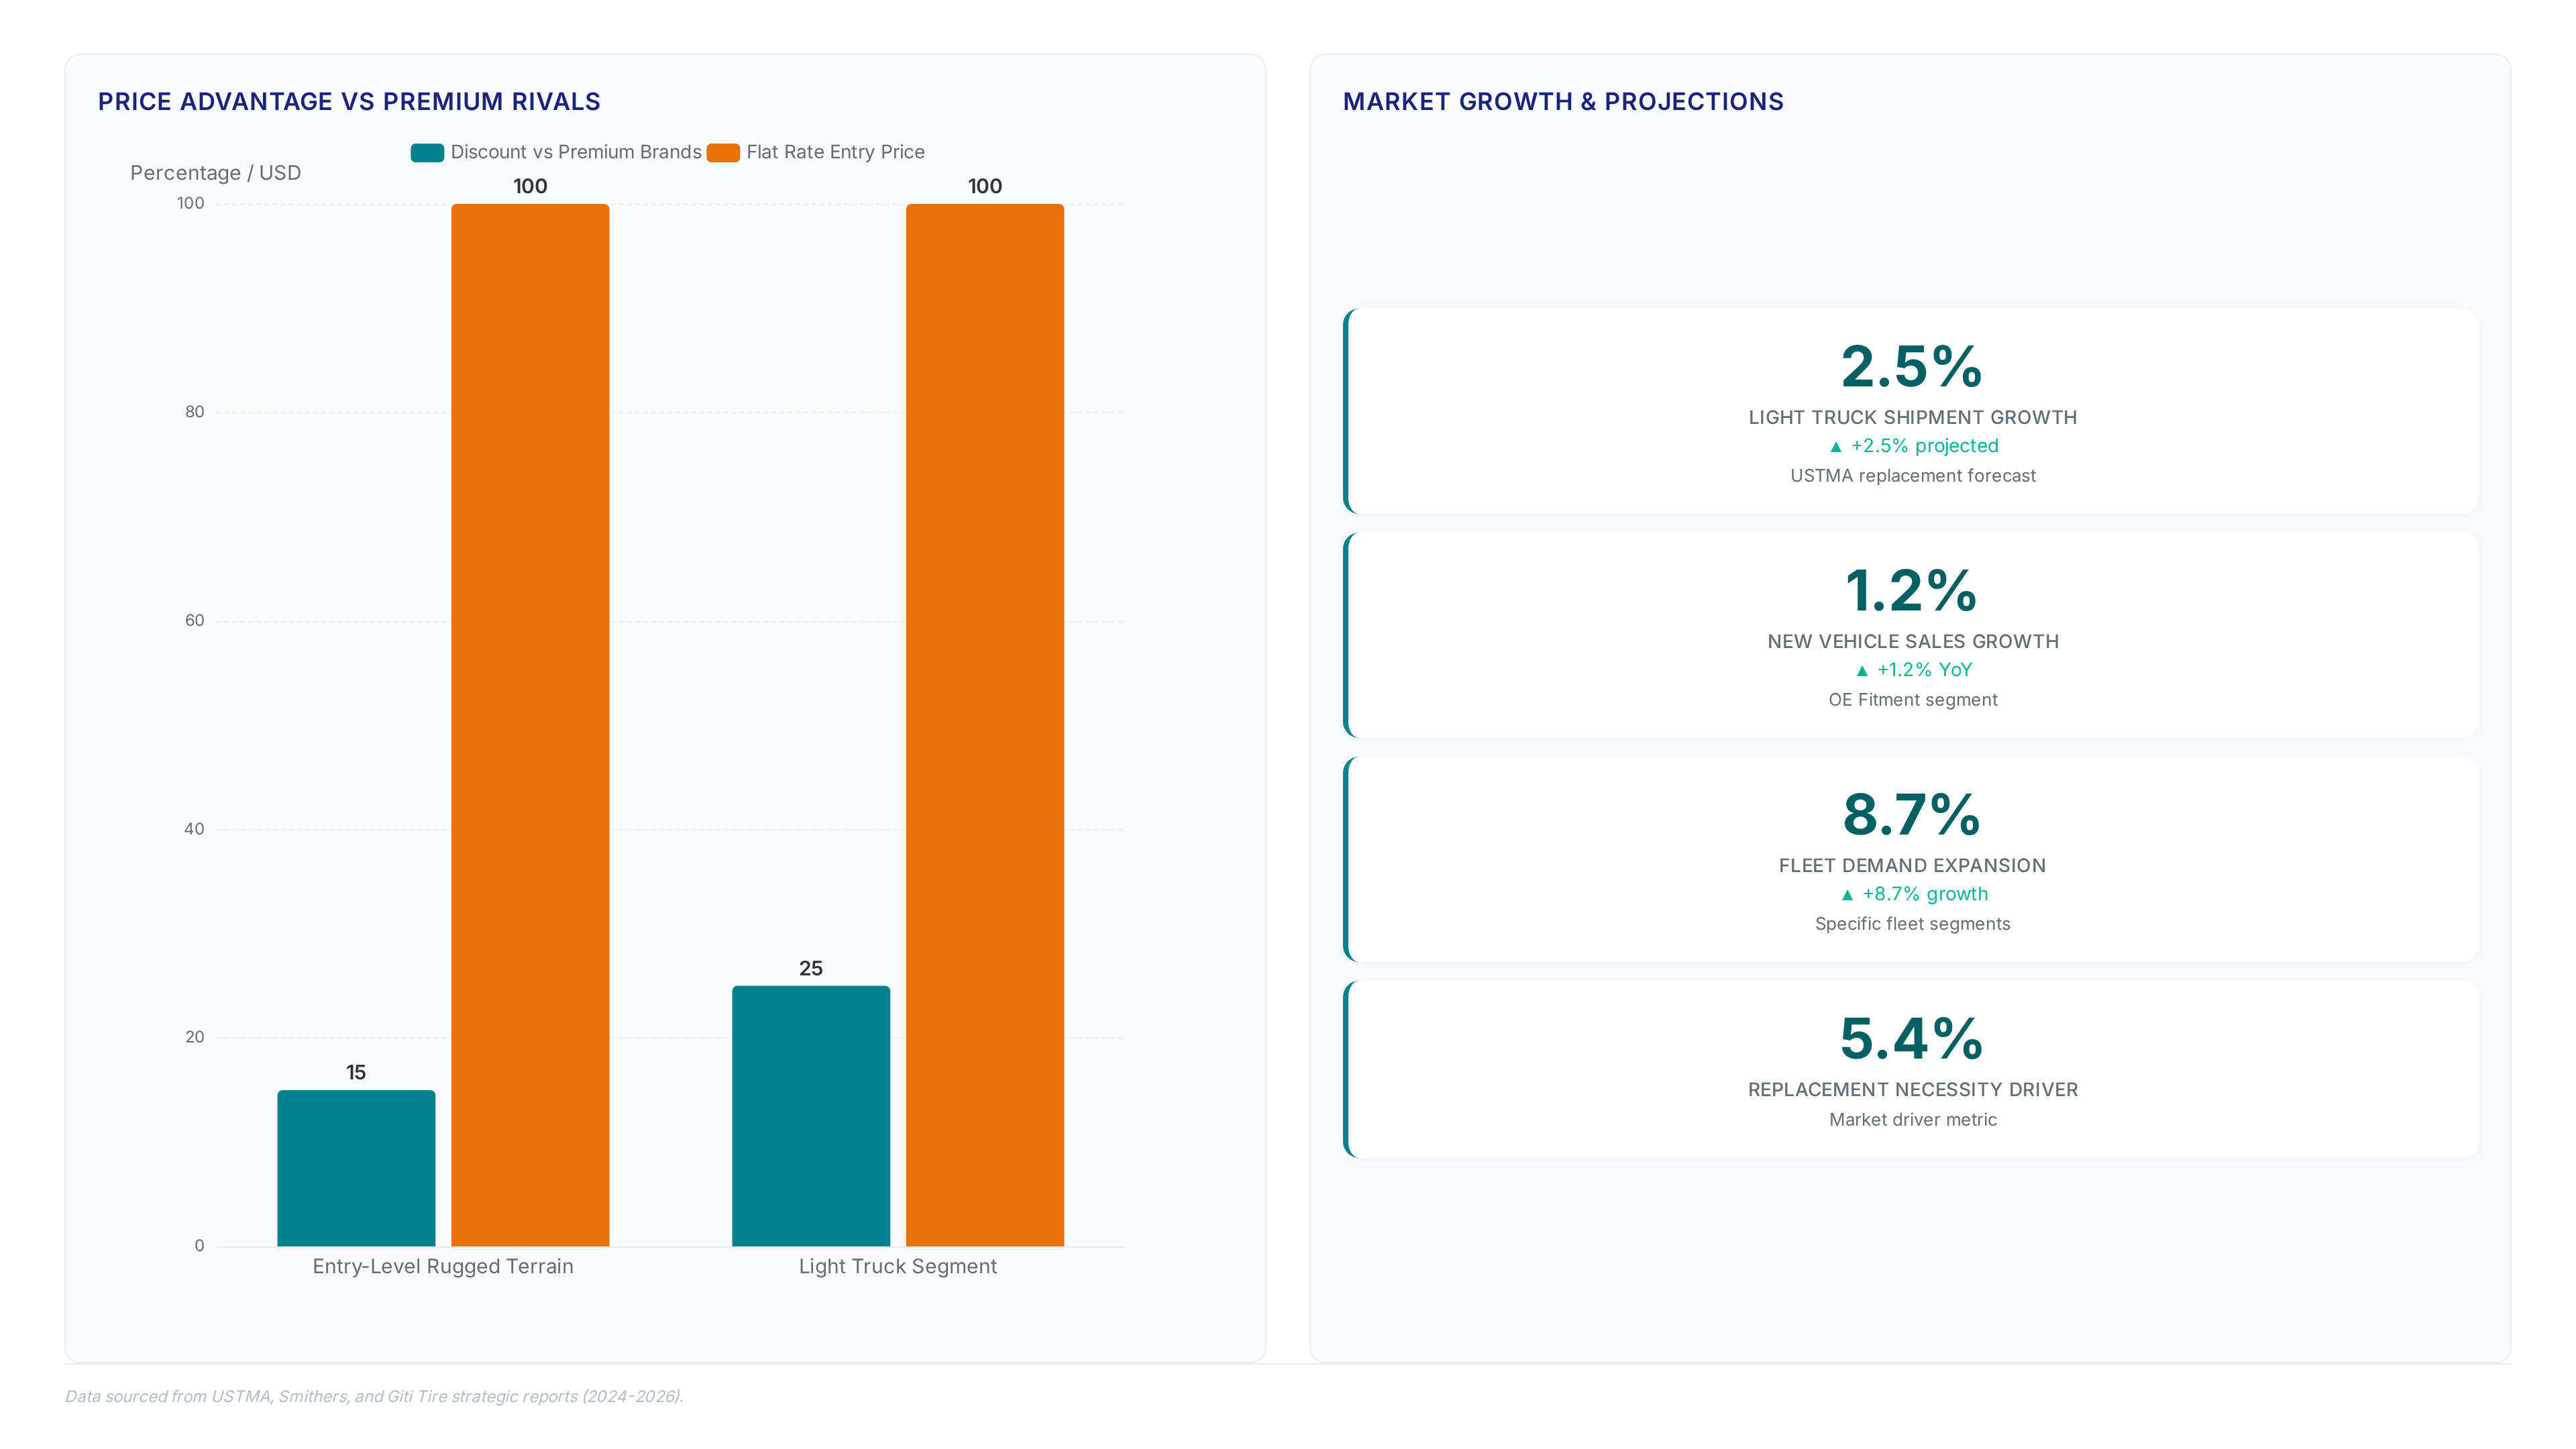Click the New Vehicle Sales Growth label

point(1912,642)
